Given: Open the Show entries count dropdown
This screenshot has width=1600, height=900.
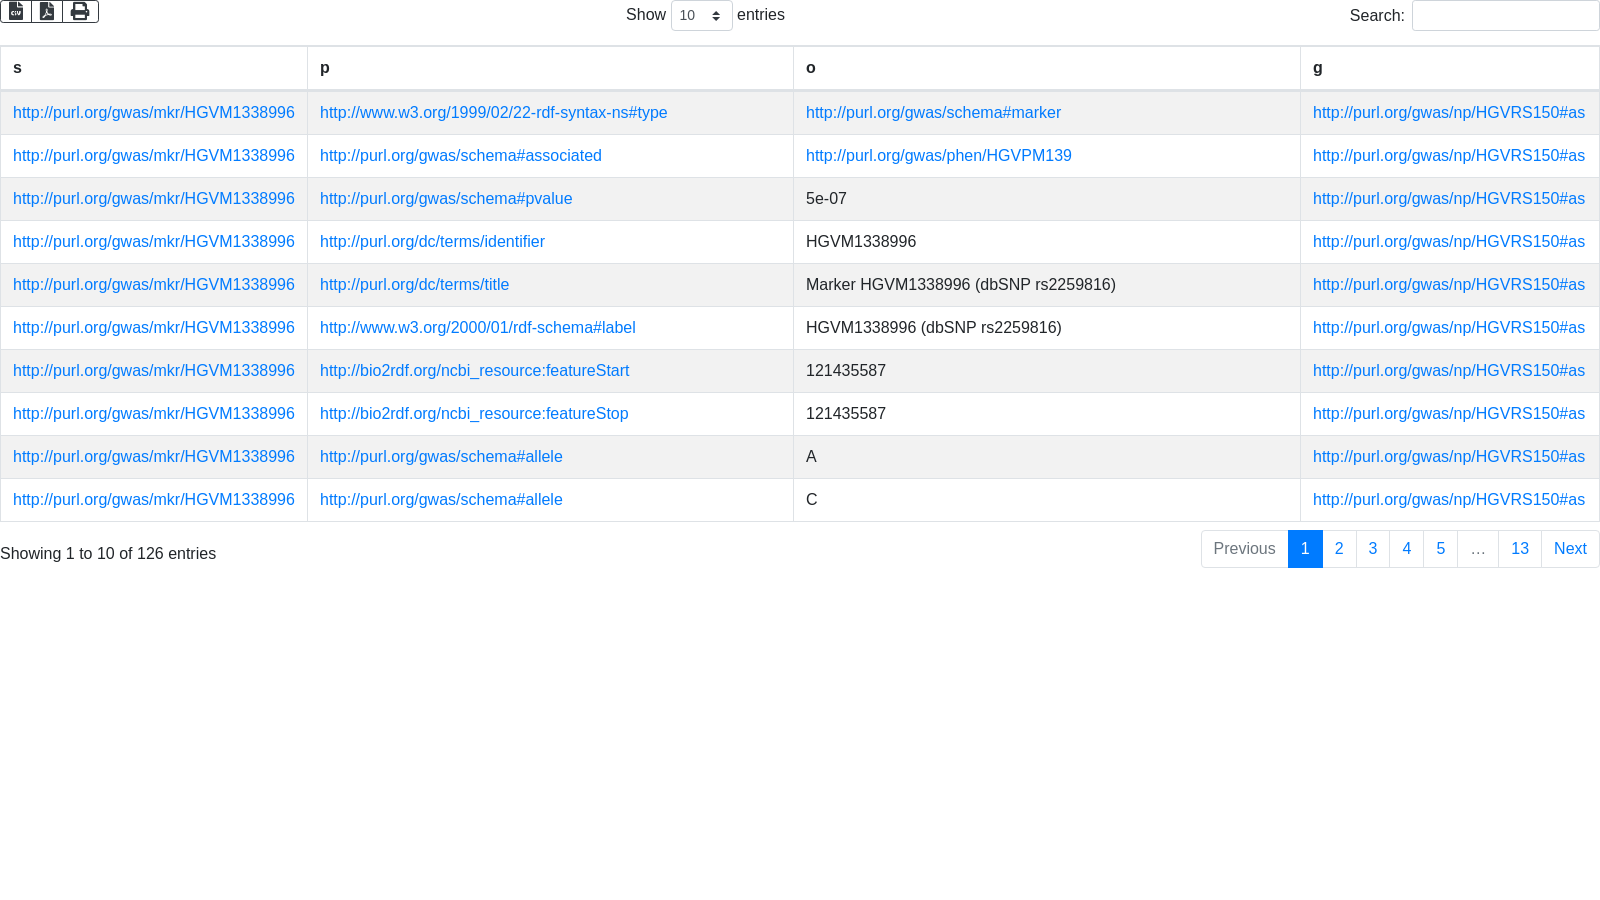Looking at the screenshot, I should 701,16.
